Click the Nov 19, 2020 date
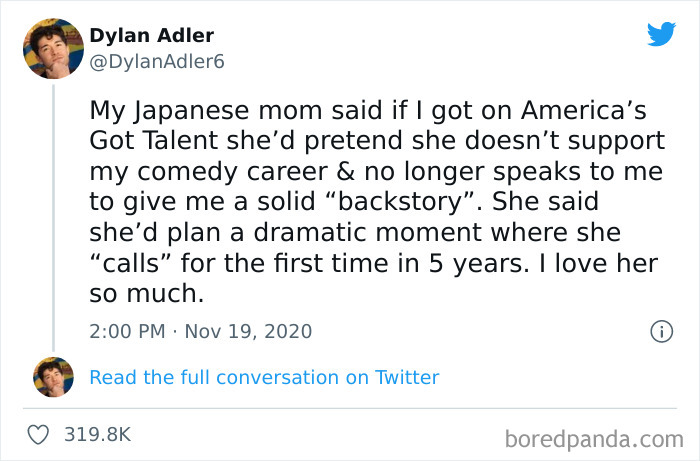 (x=245, y=331)
